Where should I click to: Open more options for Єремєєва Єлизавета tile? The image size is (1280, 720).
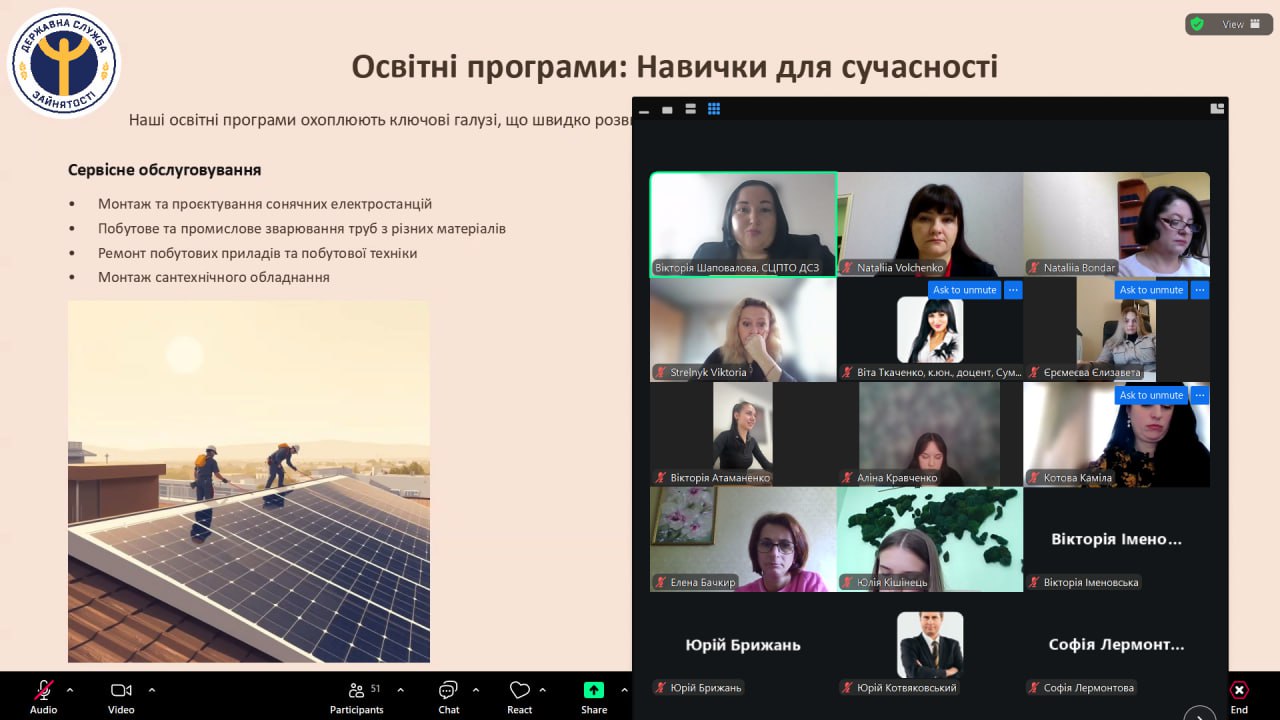pos(1200,290)
